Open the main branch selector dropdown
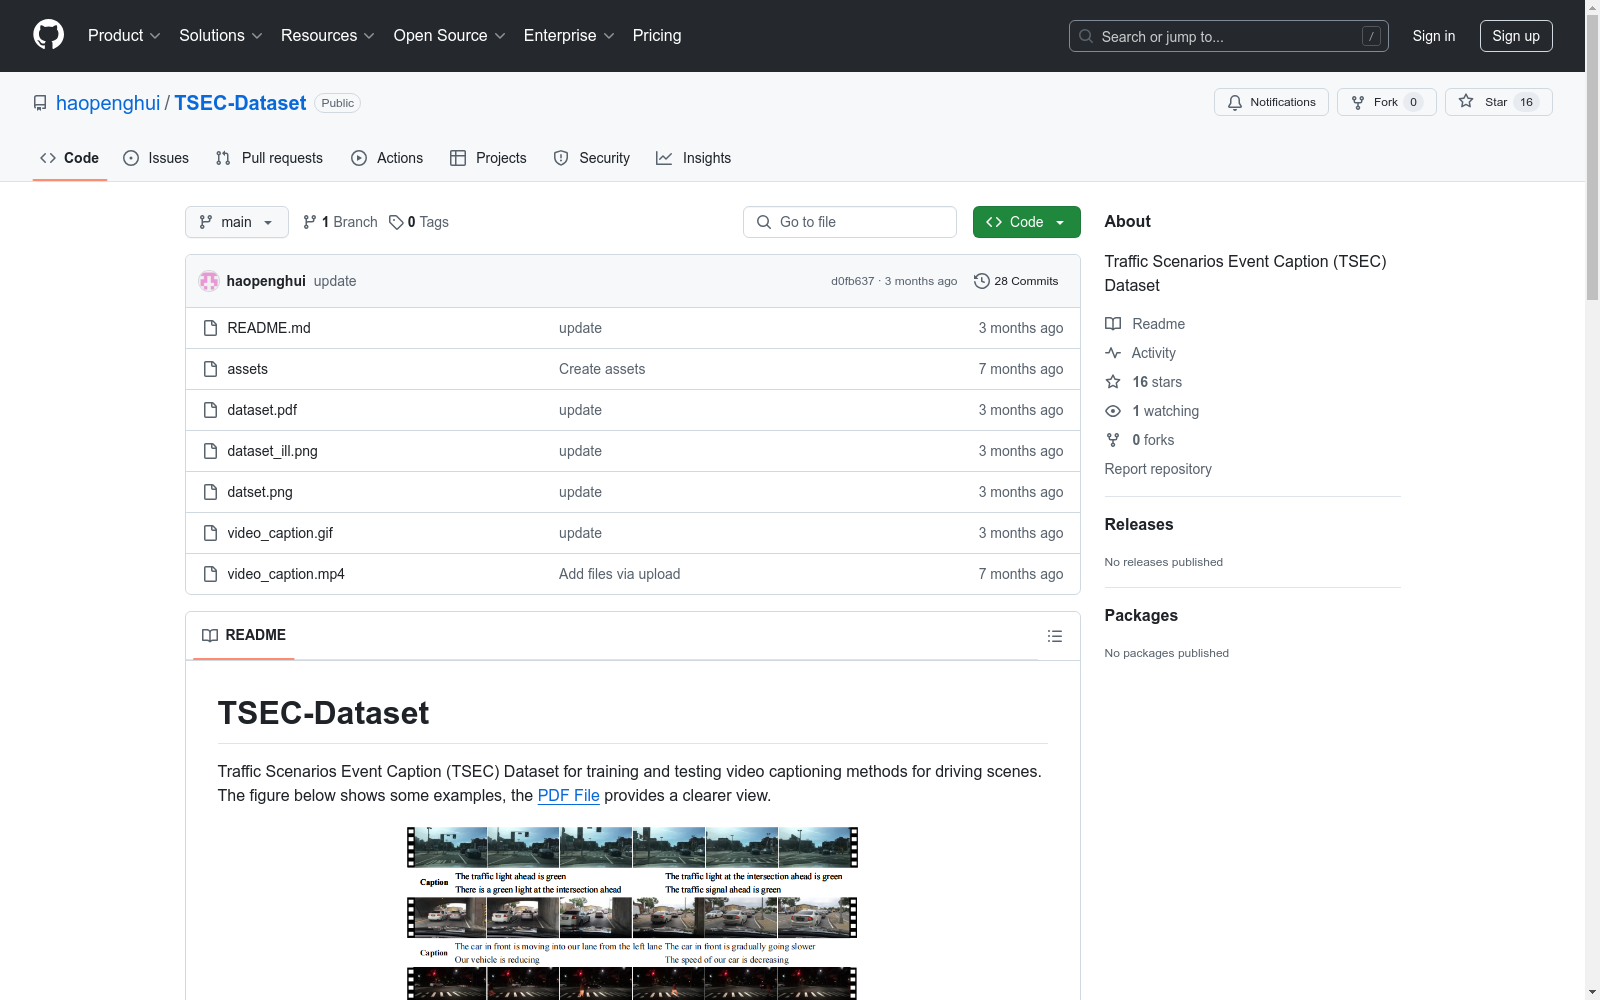1600x1000 pixels. point(237,222)
